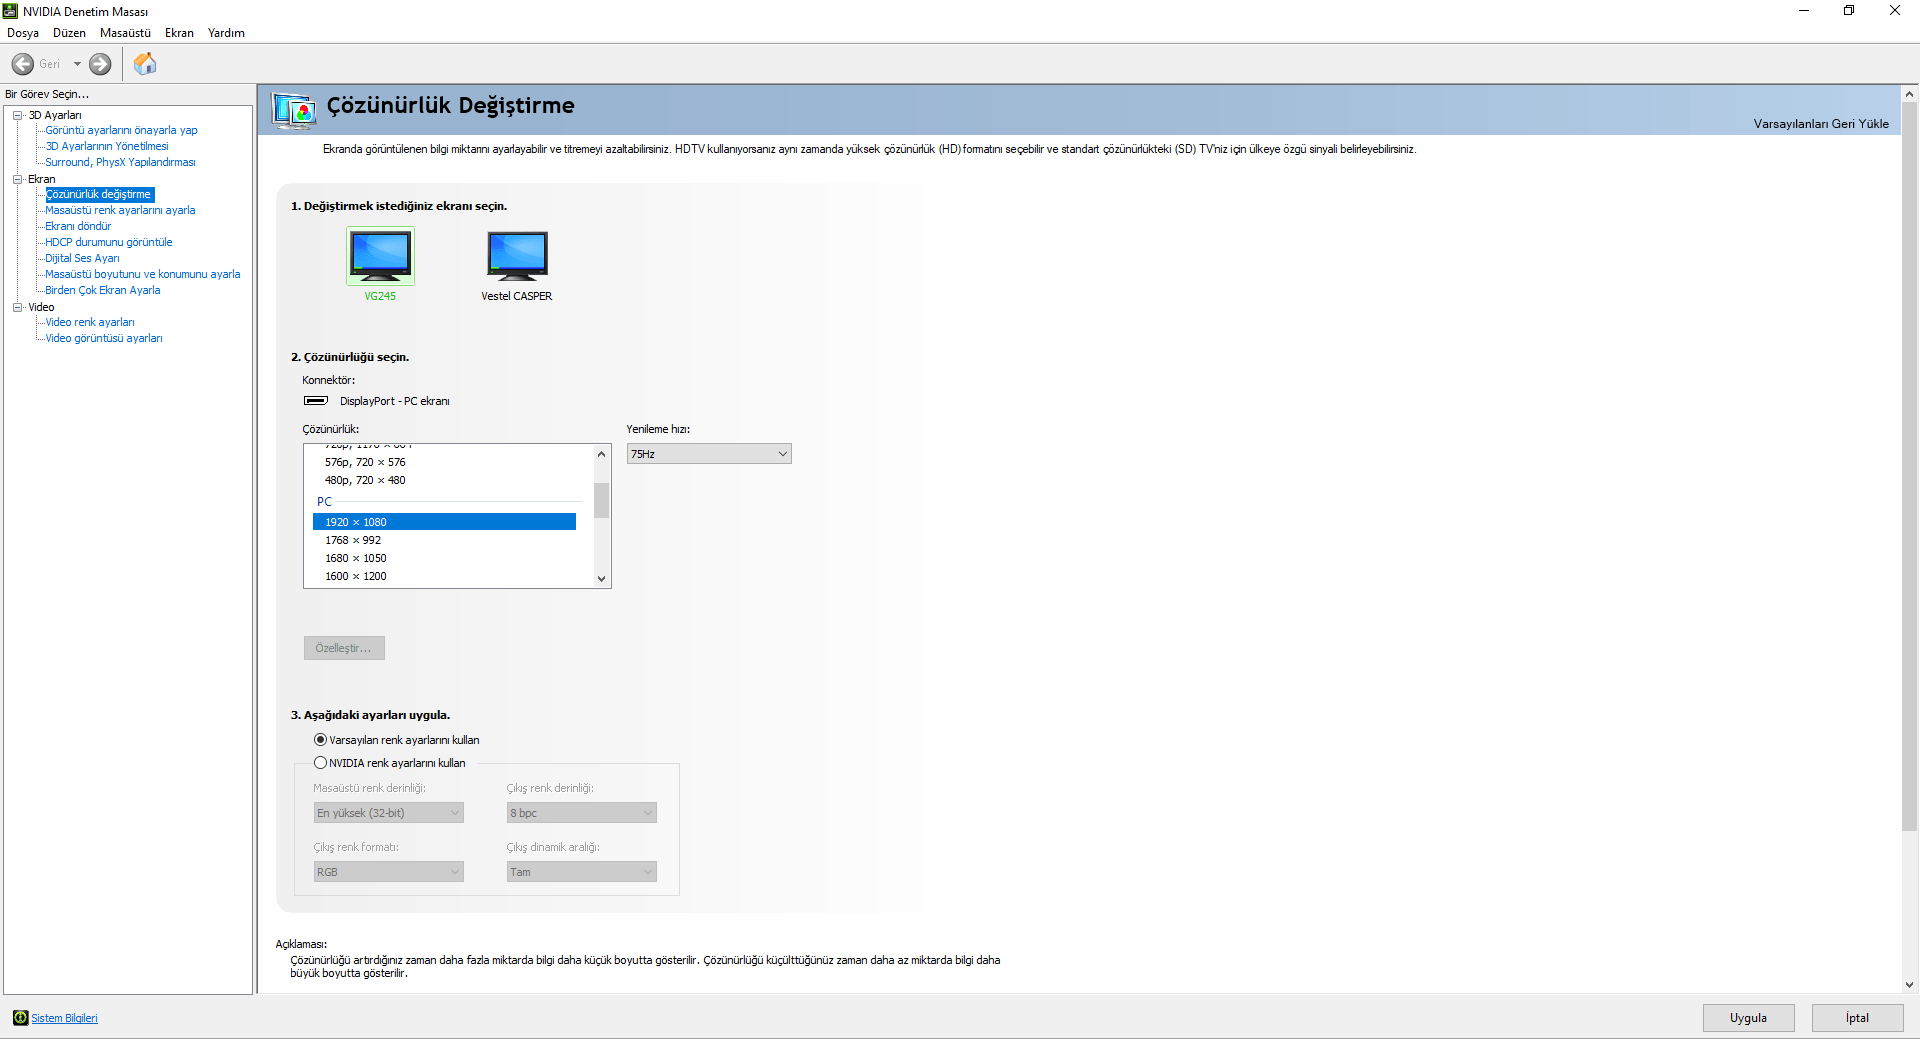Click the NVIDIA Sistem Bilgileri icon
Screen dimensions: 1920x1040
click(20, 1018)
